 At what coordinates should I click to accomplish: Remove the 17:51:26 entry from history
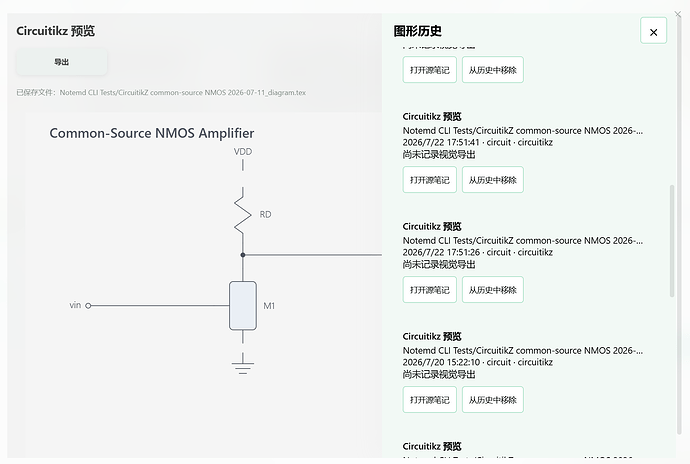tap(492, 290)
